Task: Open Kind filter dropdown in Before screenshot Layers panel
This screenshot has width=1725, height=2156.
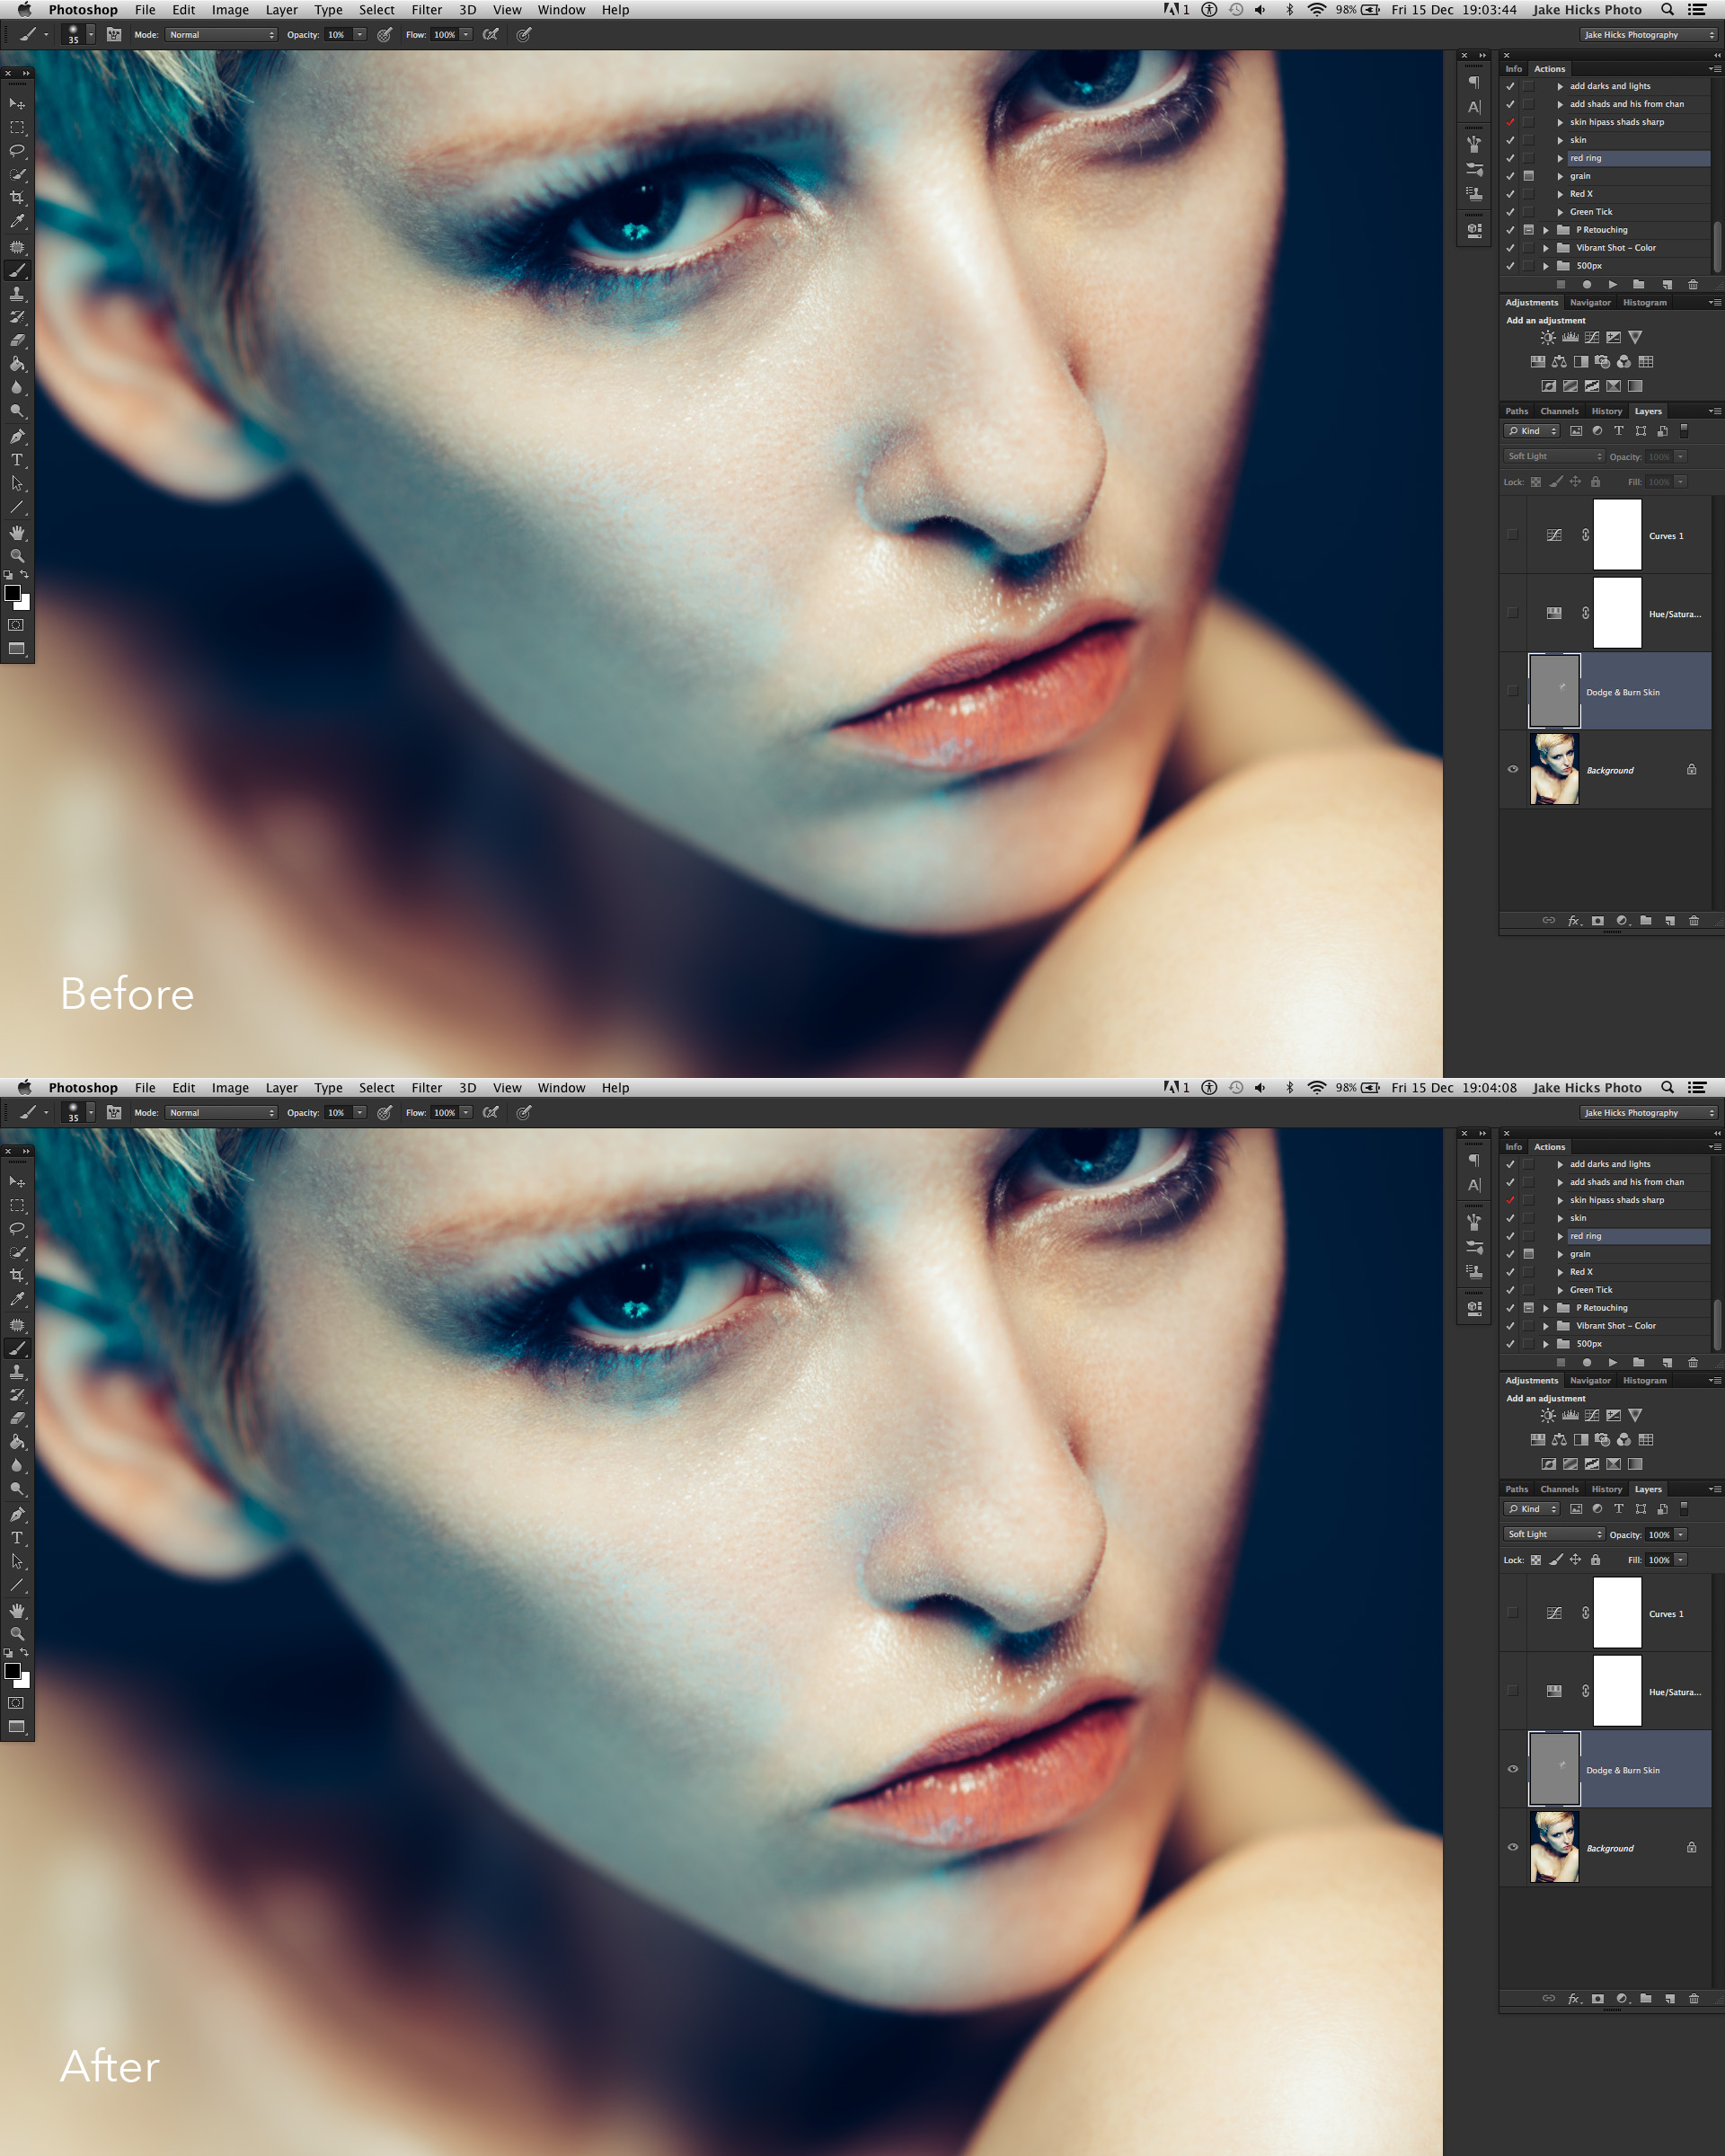Action: [x=1532, y=431]
